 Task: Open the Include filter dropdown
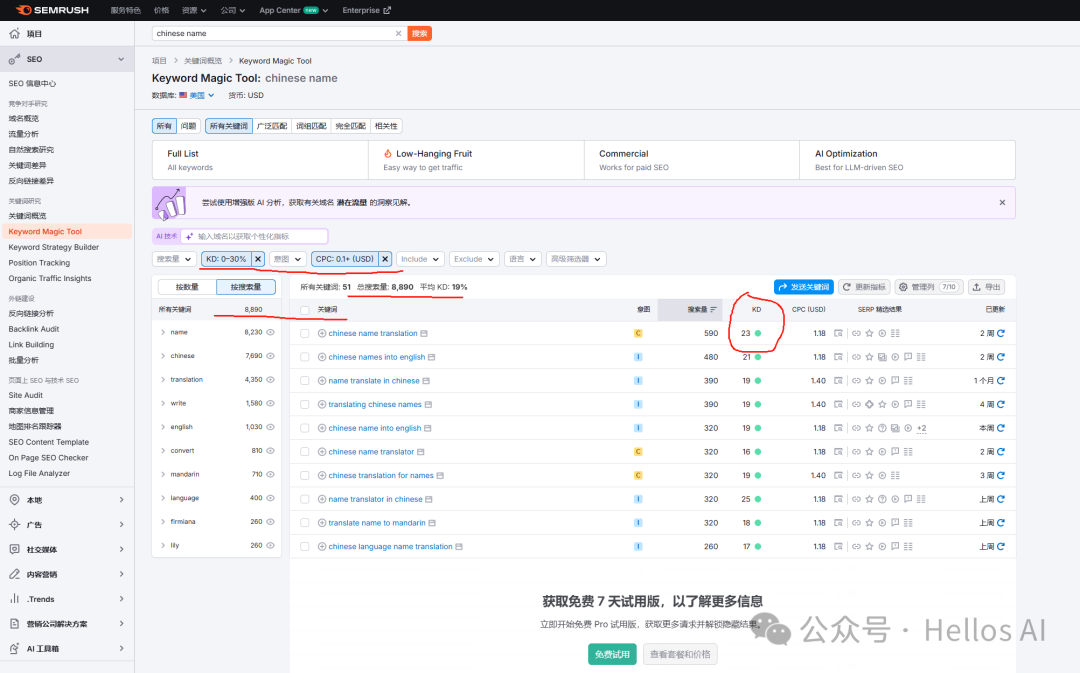tap(420, 259)
